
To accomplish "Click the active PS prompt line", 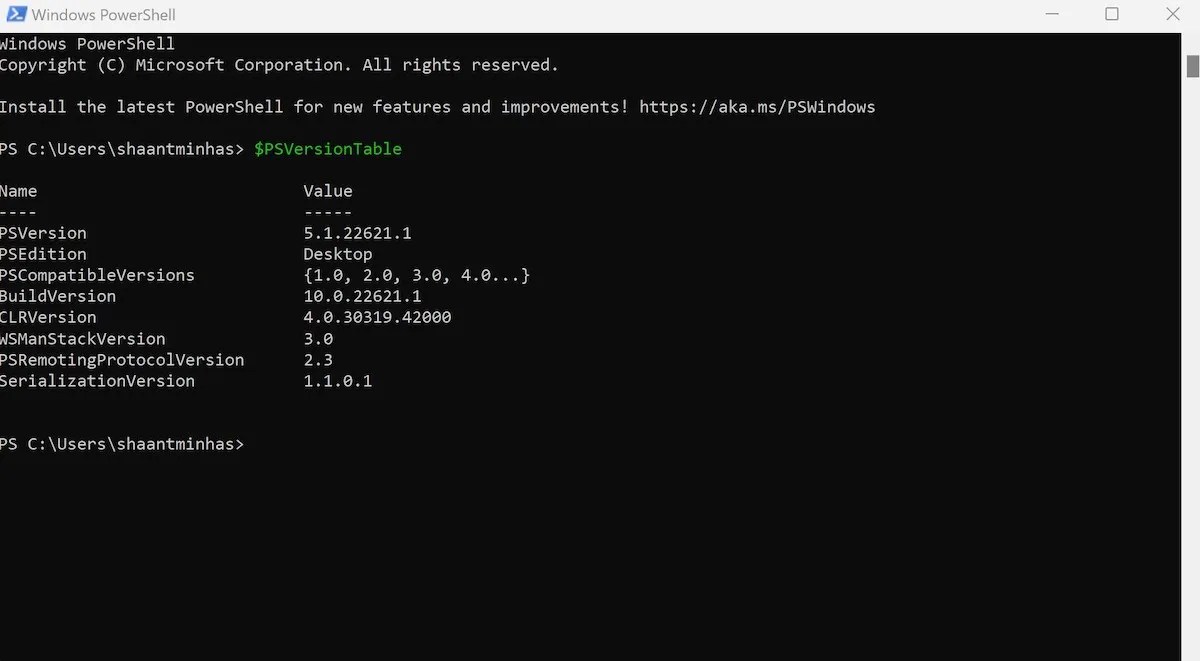I will tap(122, 443).
